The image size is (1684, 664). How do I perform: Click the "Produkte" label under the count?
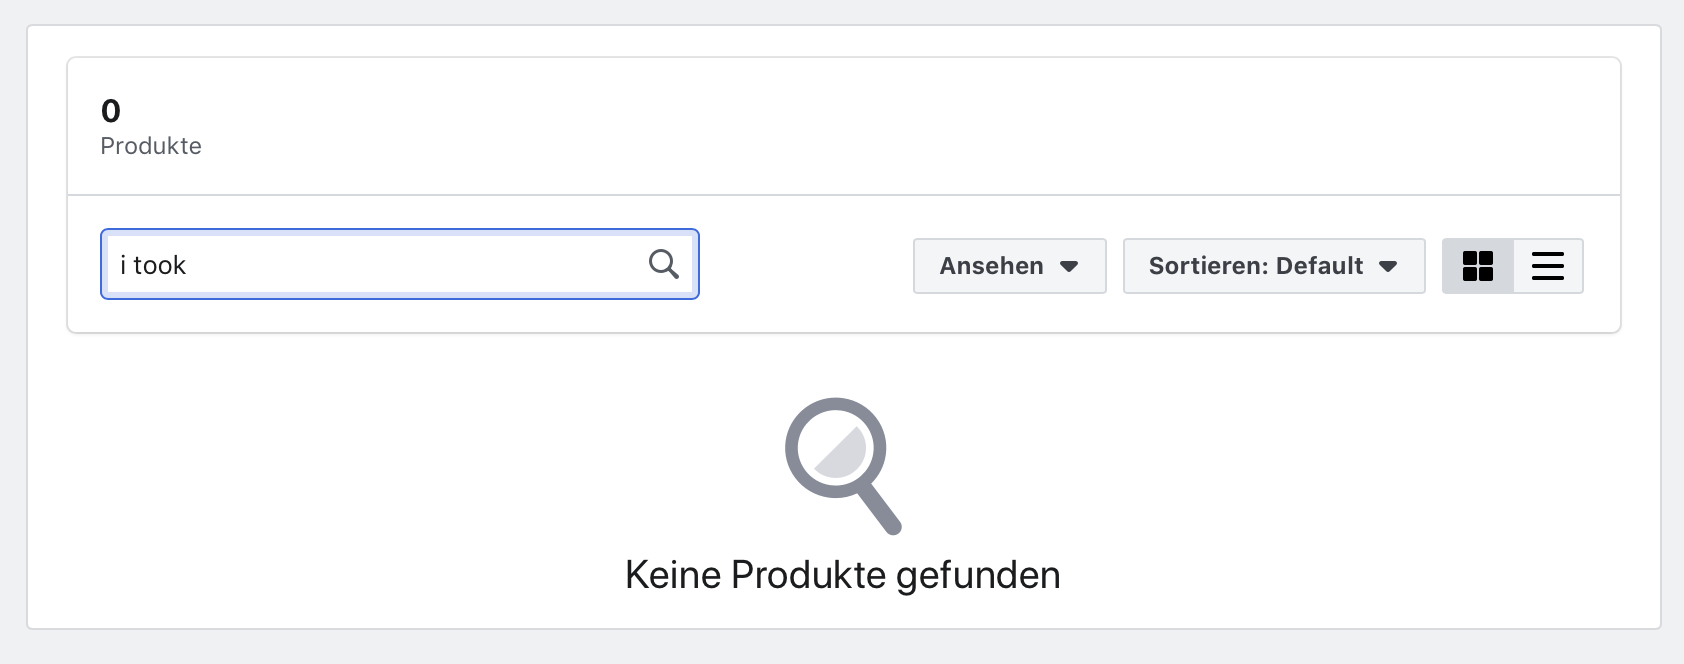click(151, 146)
